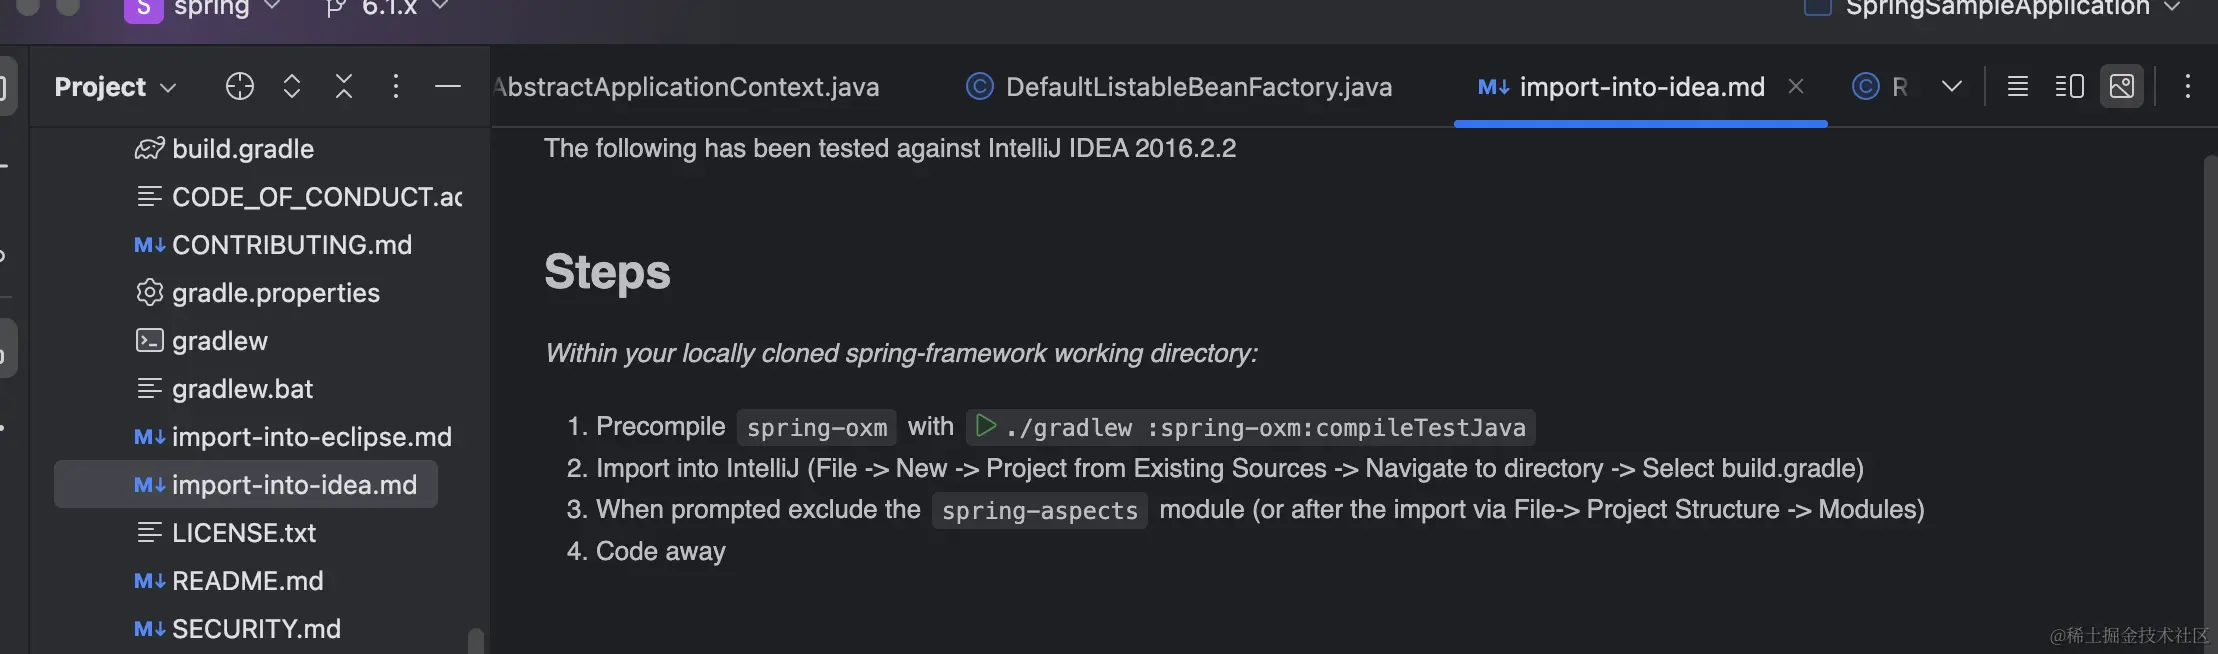Click the Collapse All icon in Project panel
2218x654 pixels.
point(344,87)
